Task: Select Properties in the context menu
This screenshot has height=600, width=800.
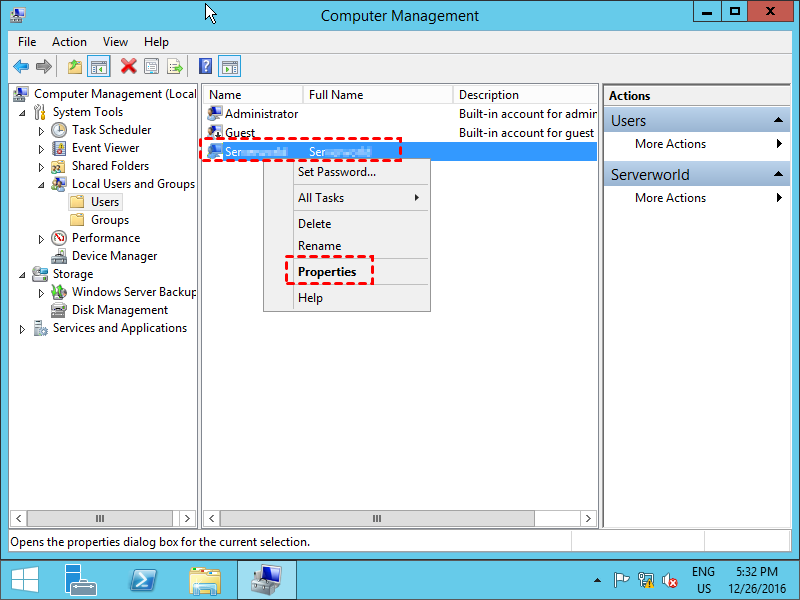Action: [x=327, y=272]
